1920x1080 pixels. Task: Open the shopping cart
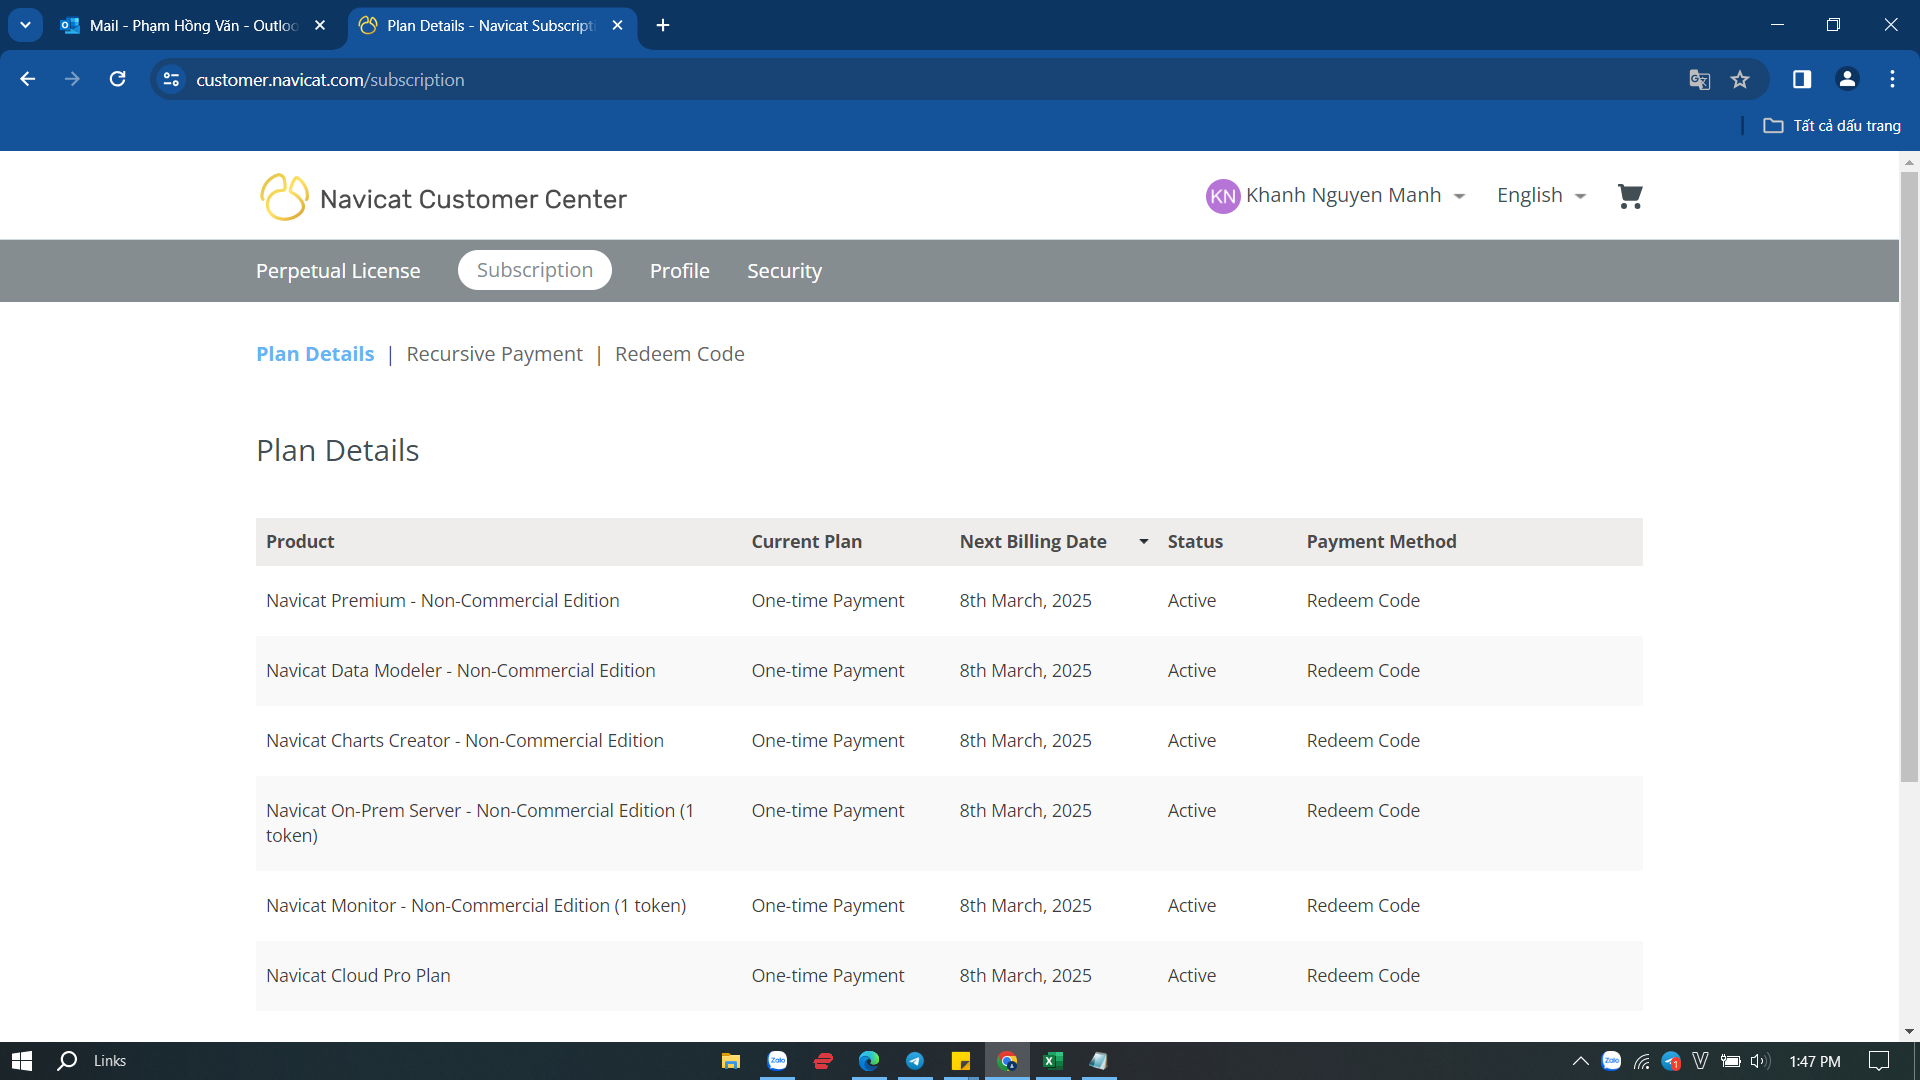[x=1630, y=196]
